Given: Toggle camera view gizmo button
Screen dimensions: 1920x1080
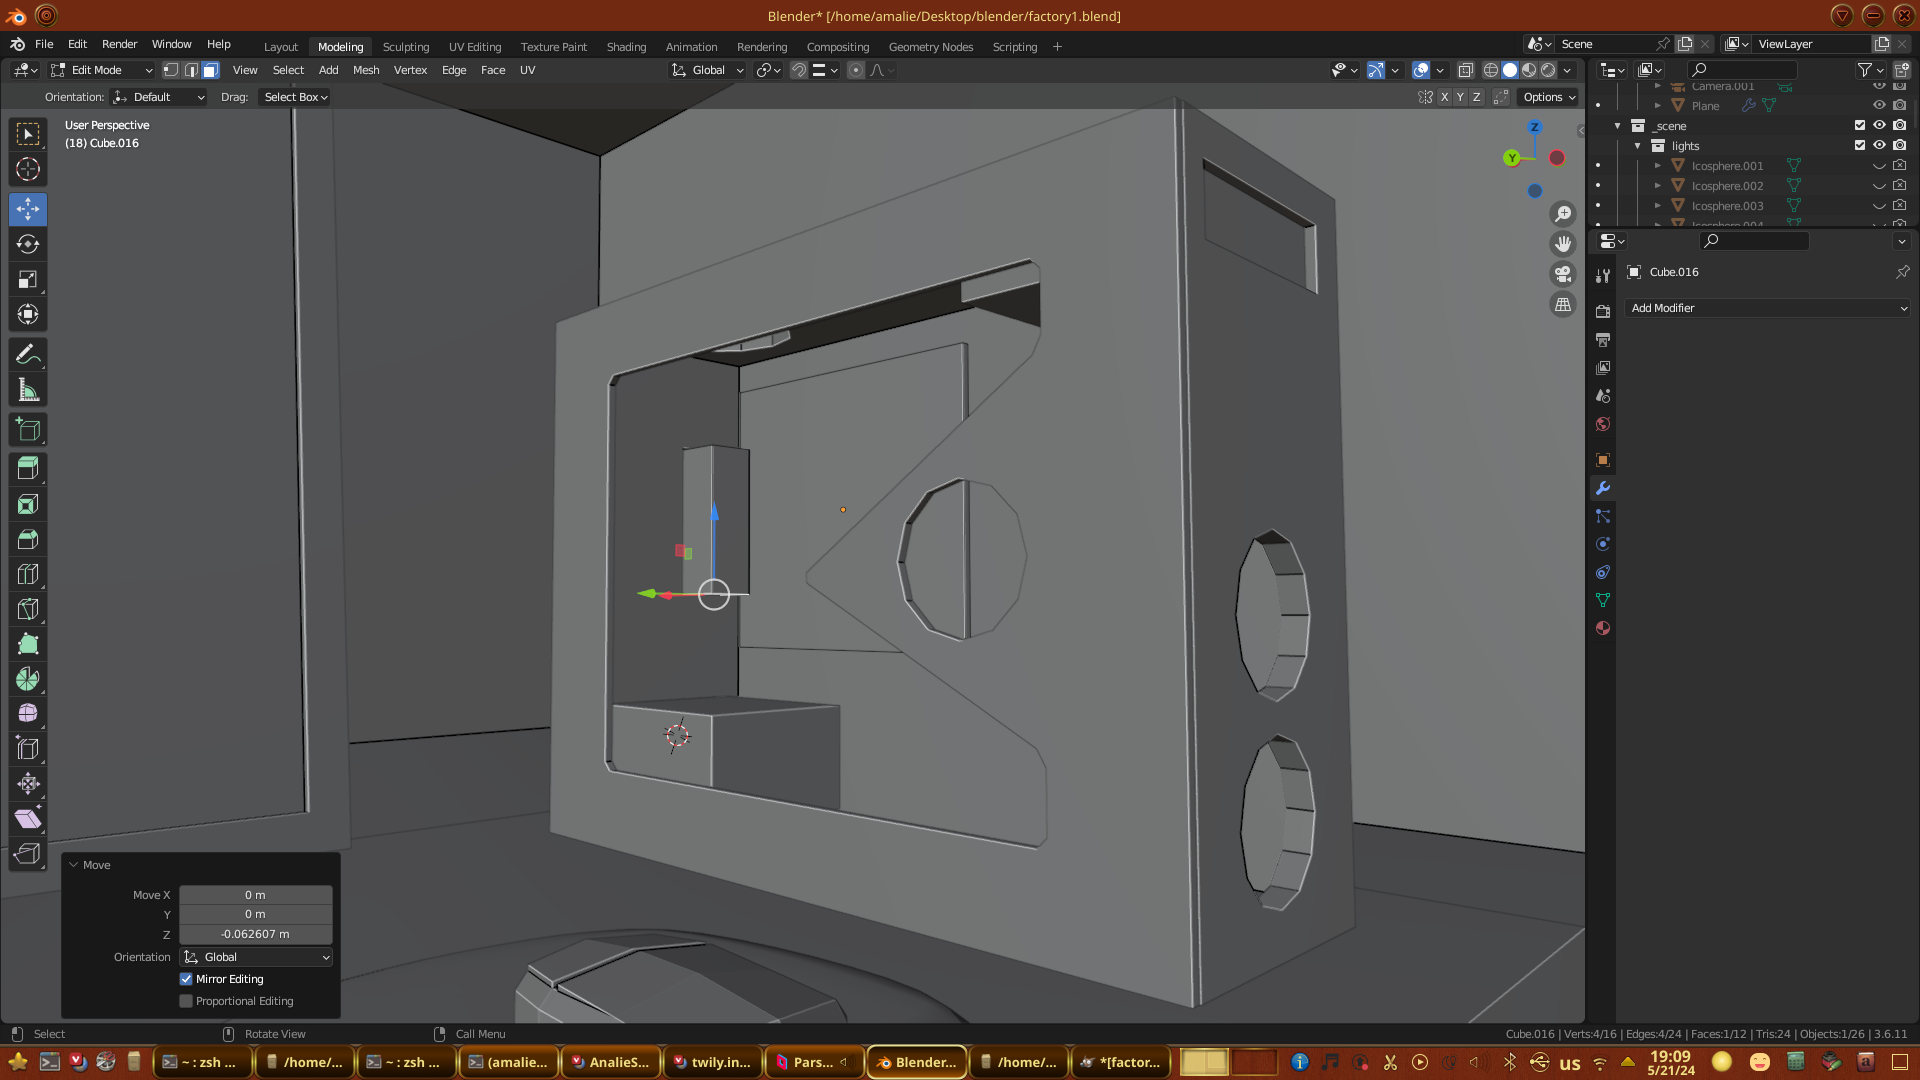Looking at the screenshot, I should point(1563,274).
